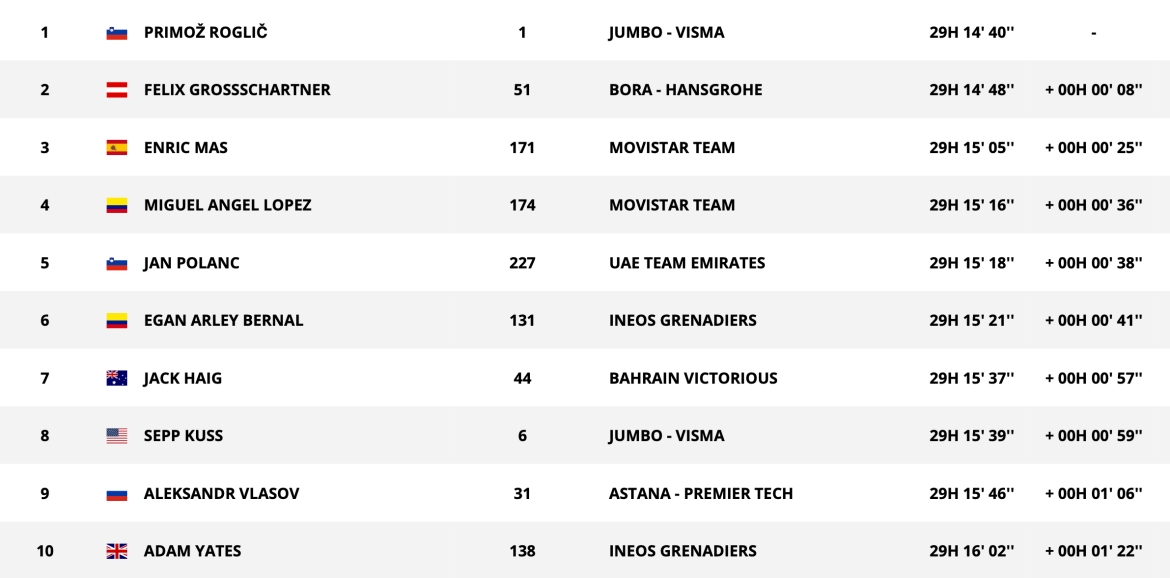Screen dimensions: 1170x578
Task: Select rider name Enric Mas
Action: tap(186, 148)
